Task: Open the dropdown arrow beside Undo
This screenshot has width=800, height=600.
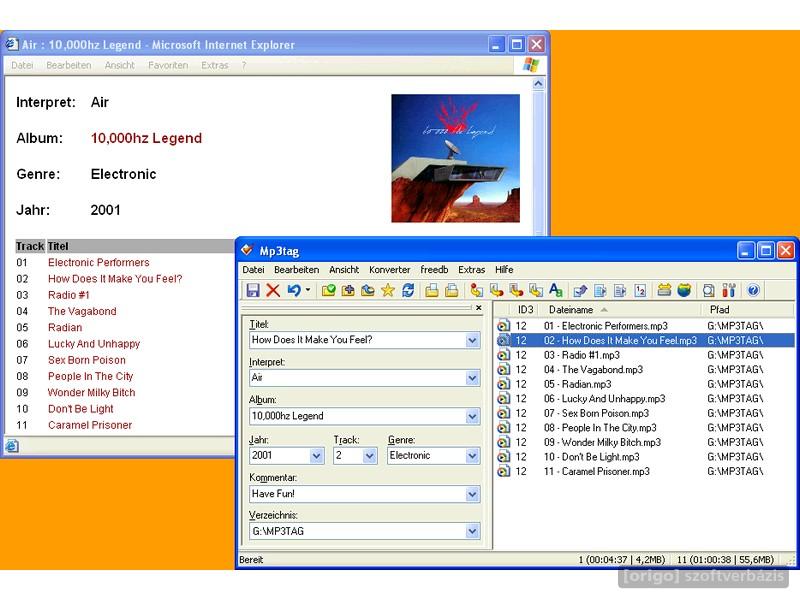Action: (308, 290)
